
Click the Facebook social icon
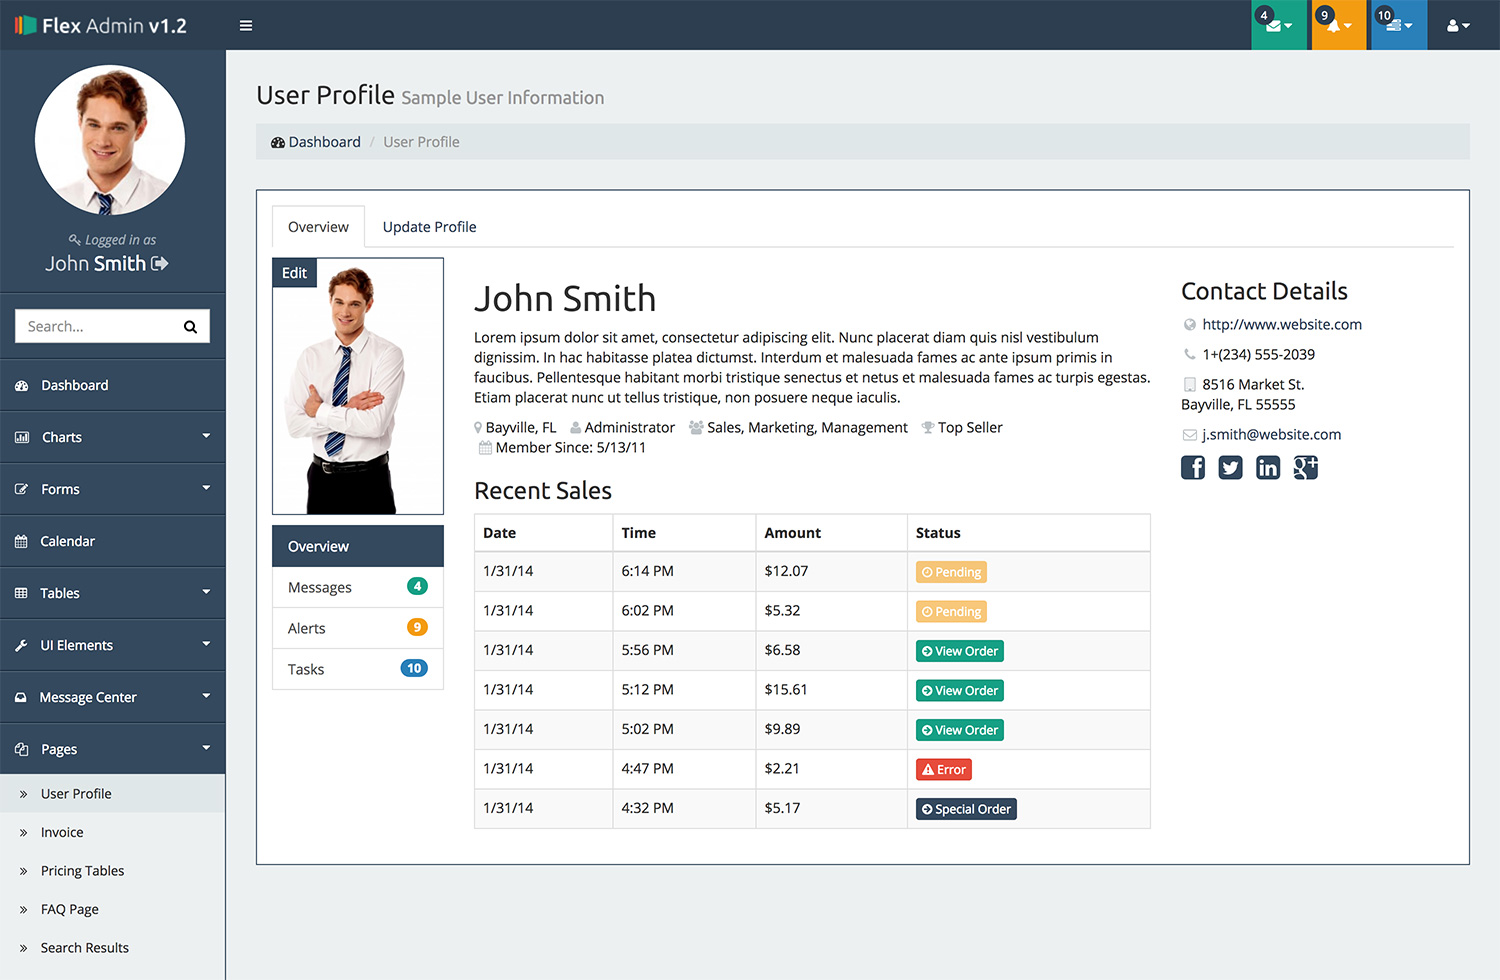click(1193, 467)
